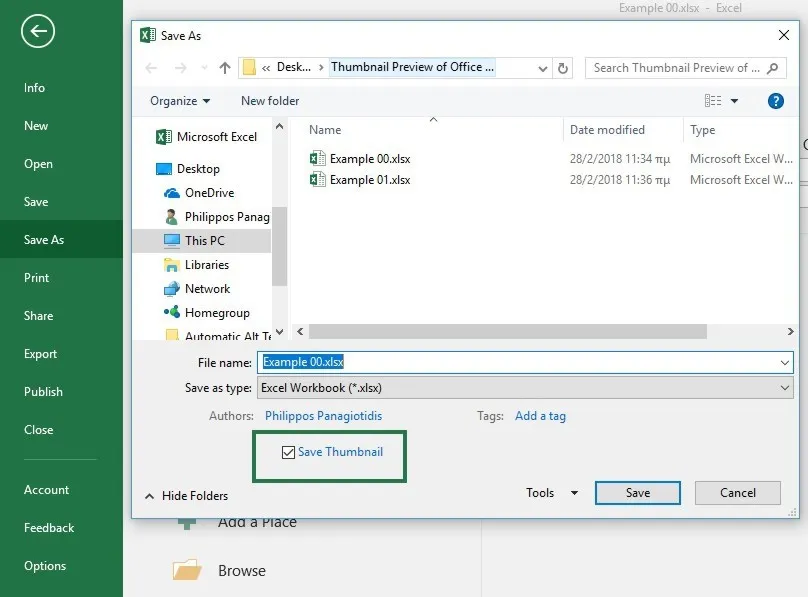Click the address bar folder icon
This screenshot has width=808, height=597.
pyautogui.click(x=249, y=67)
